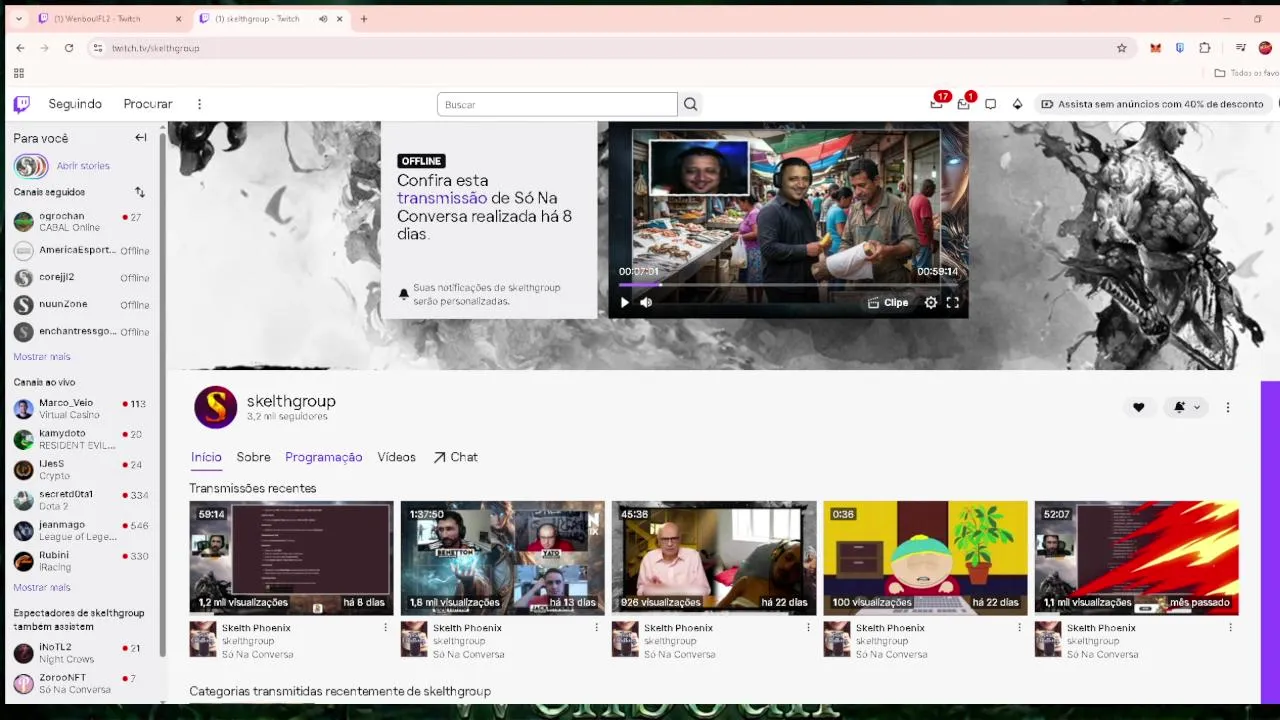Viewport: 1280px width, 720px height.
Task: Switch to the Vídeos tab
Action: pos(396,457)
